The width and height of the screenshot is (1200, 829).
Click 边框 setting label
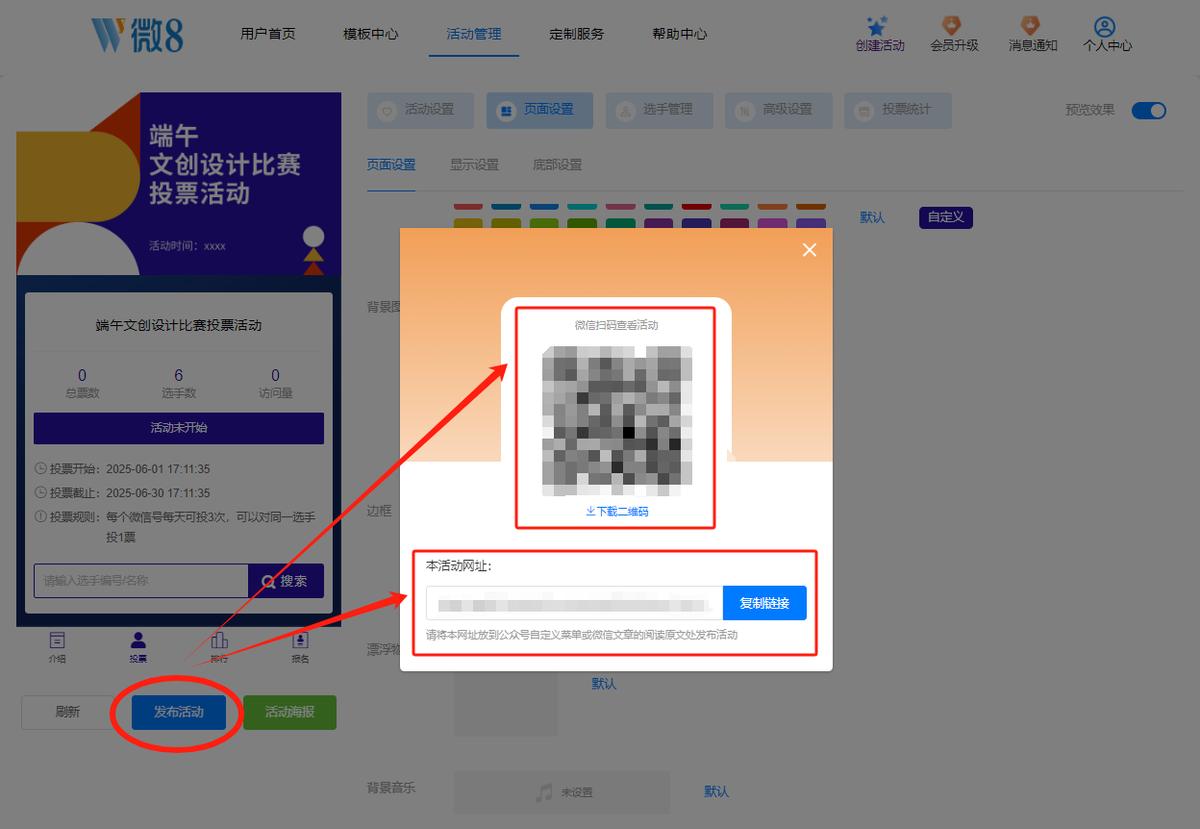[380, 510]
